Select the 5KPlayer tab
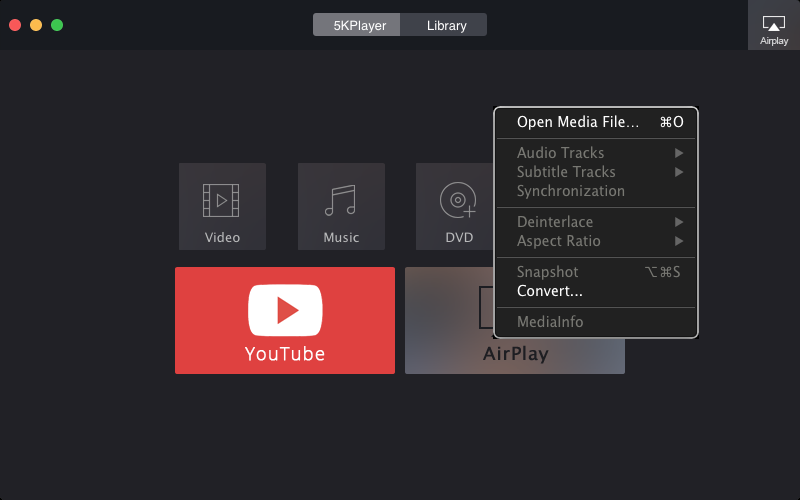The image size is (800, 500). click(x=357, y=25)
